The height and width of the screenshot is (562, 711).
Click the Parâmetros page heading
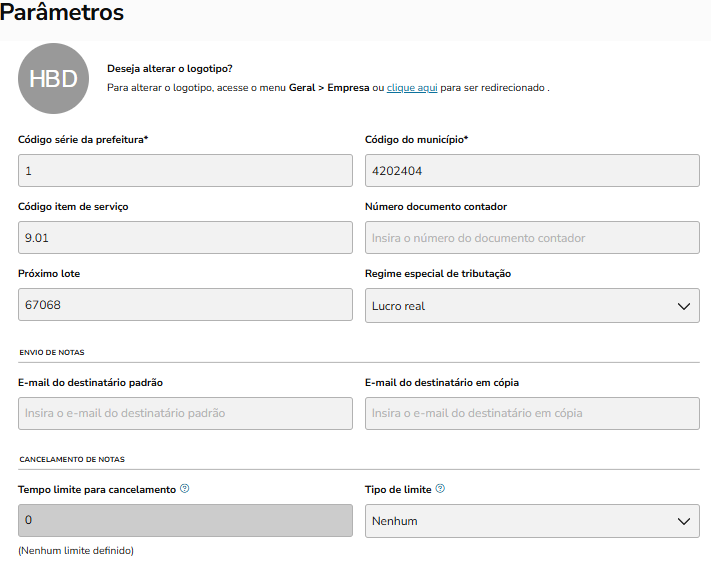point(62,14)
